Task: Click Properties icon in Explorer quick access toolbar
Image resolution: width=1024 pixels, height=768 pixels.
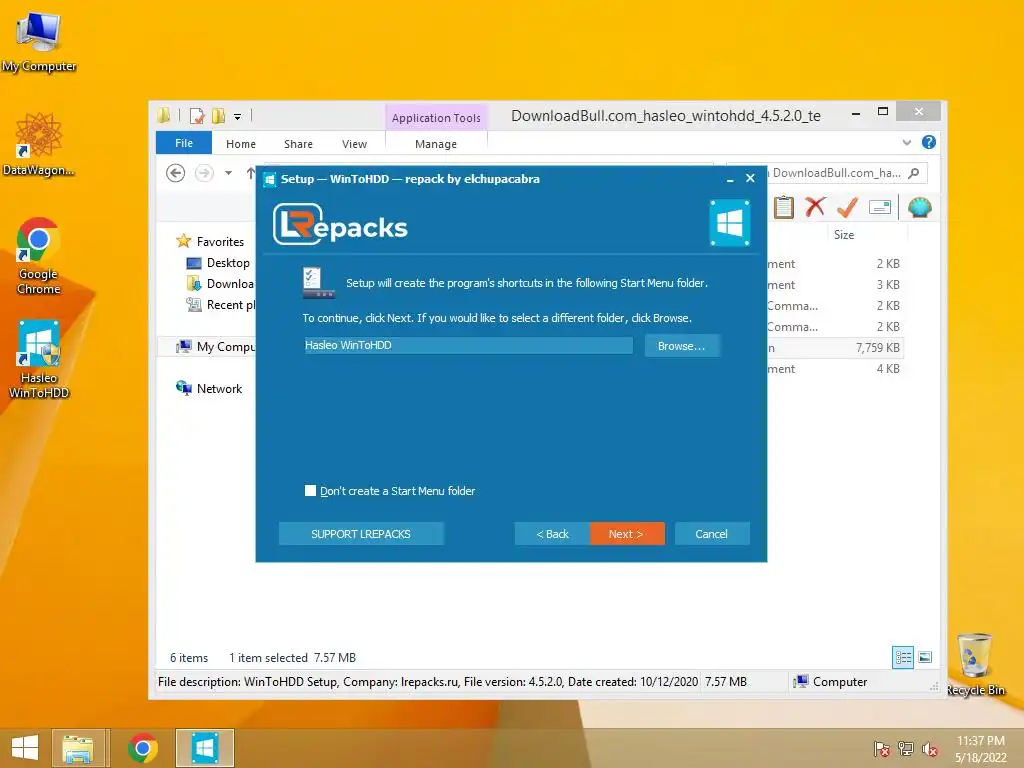Action: click(x=197, y=116)
